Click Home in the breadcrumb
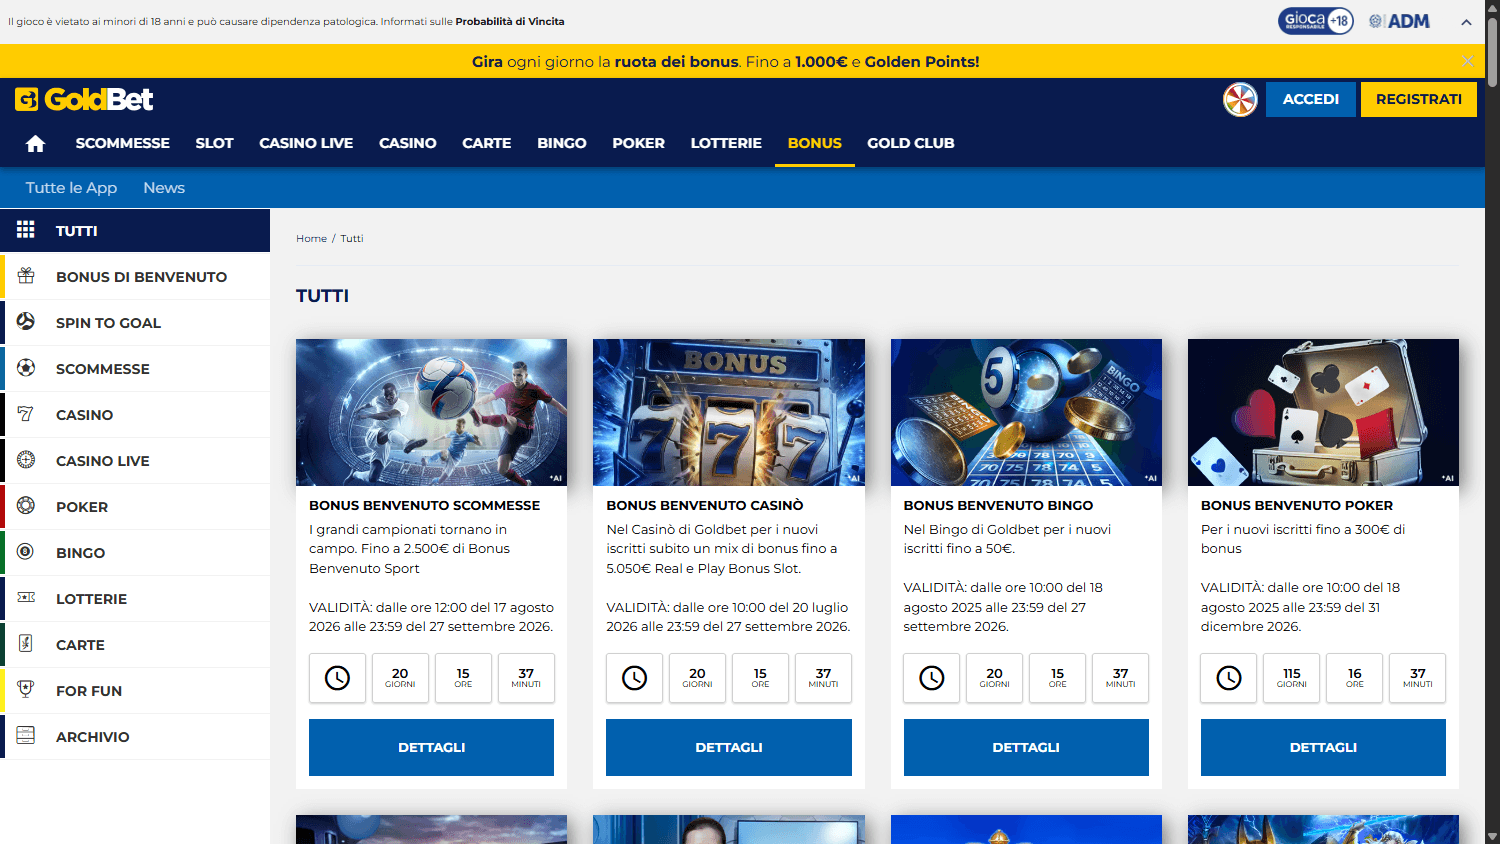 [311, 238]
